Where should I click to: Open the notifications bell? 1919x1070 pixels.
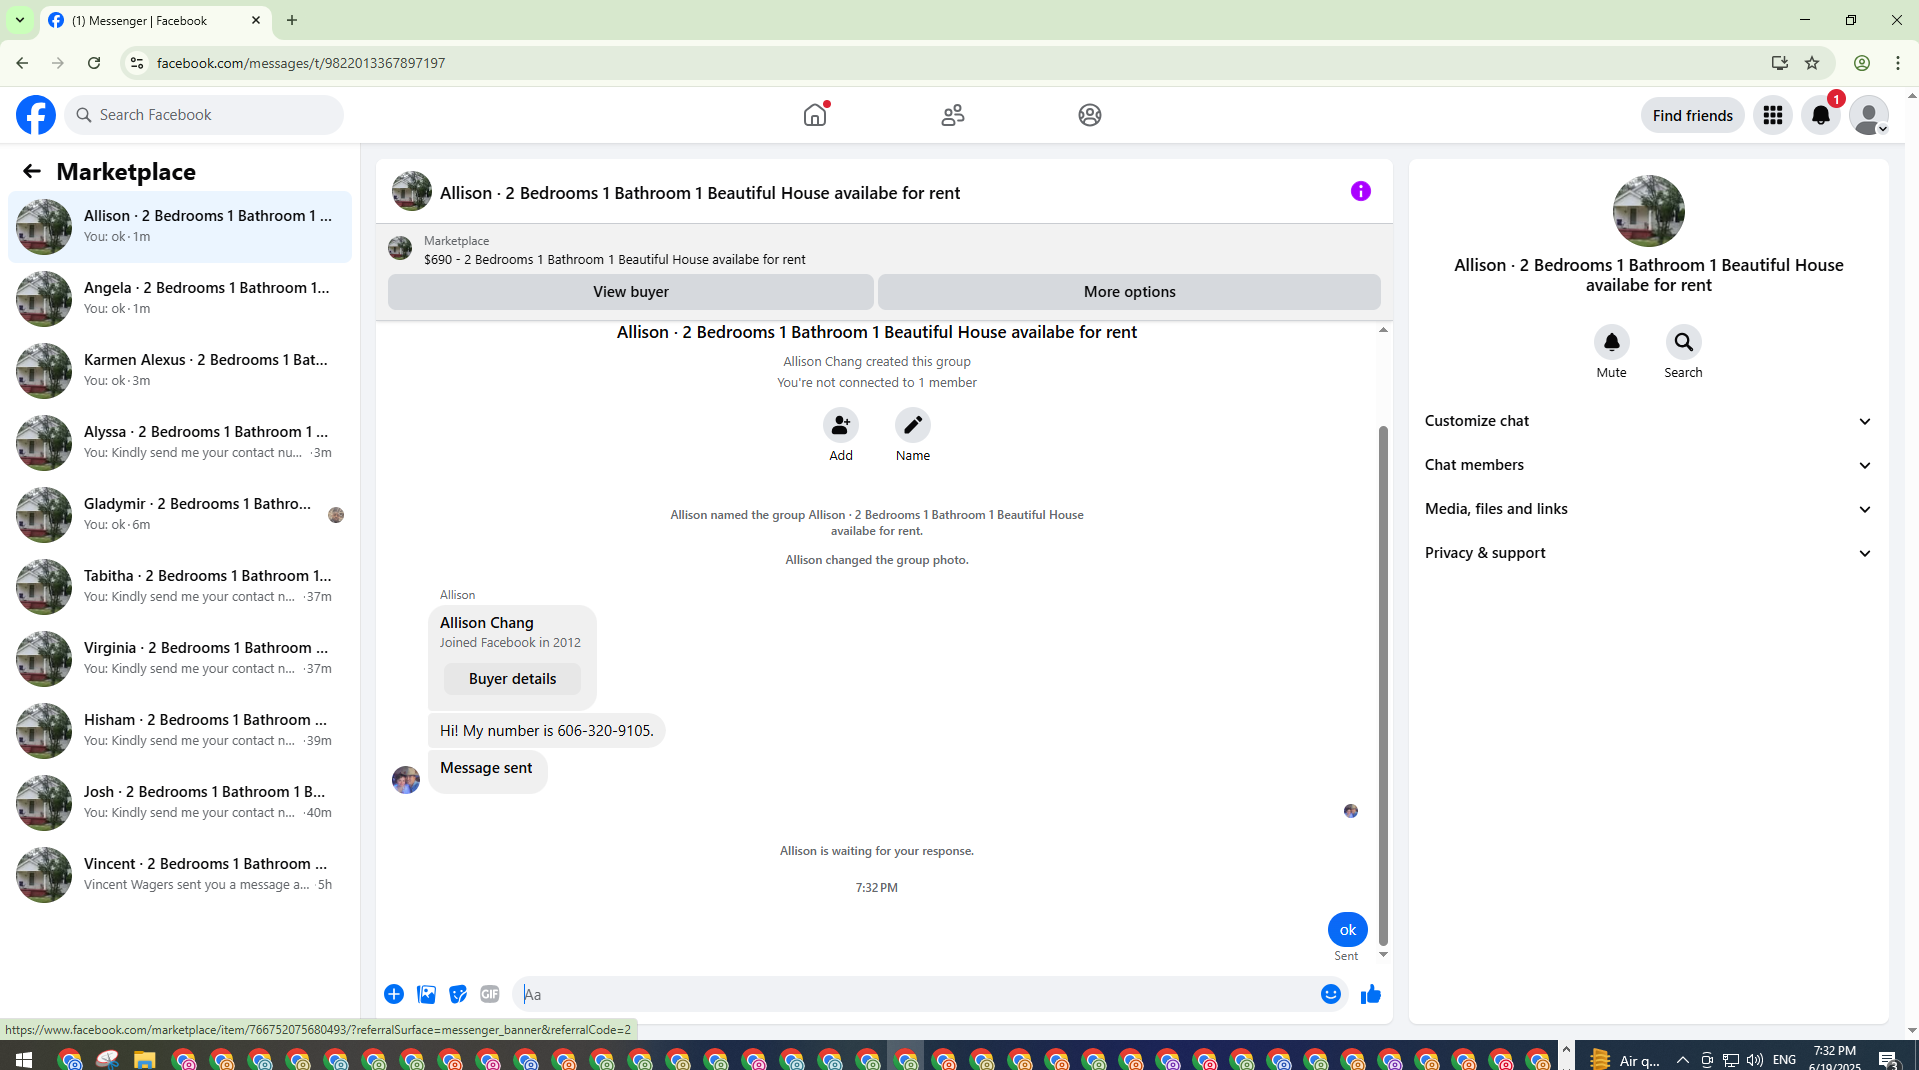tap(1821, 115)
